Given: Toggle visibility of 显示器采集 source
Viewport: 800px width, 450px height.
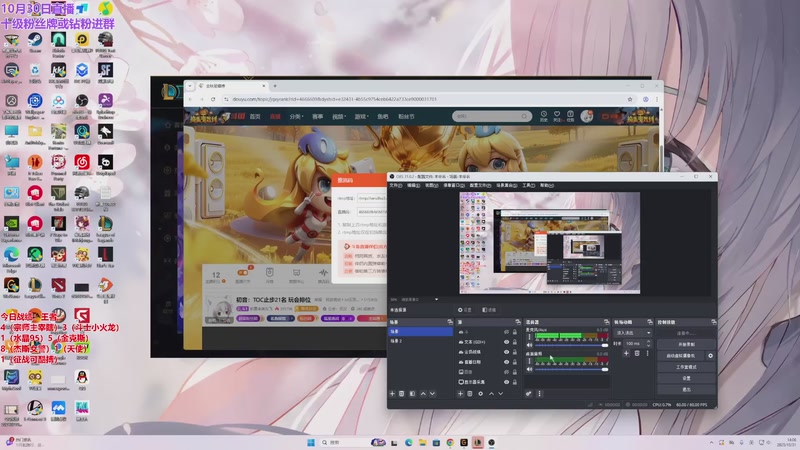Looking at the screenshot, I should 507,382.
